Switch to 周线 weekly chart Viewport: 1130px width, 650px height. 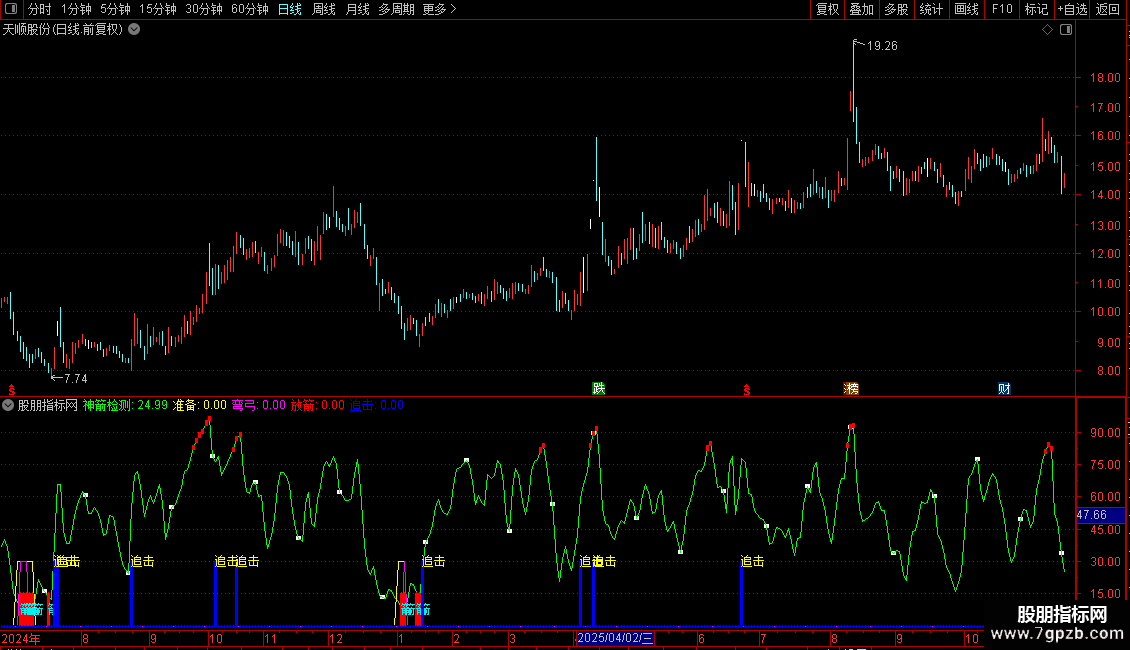[324, 9]
